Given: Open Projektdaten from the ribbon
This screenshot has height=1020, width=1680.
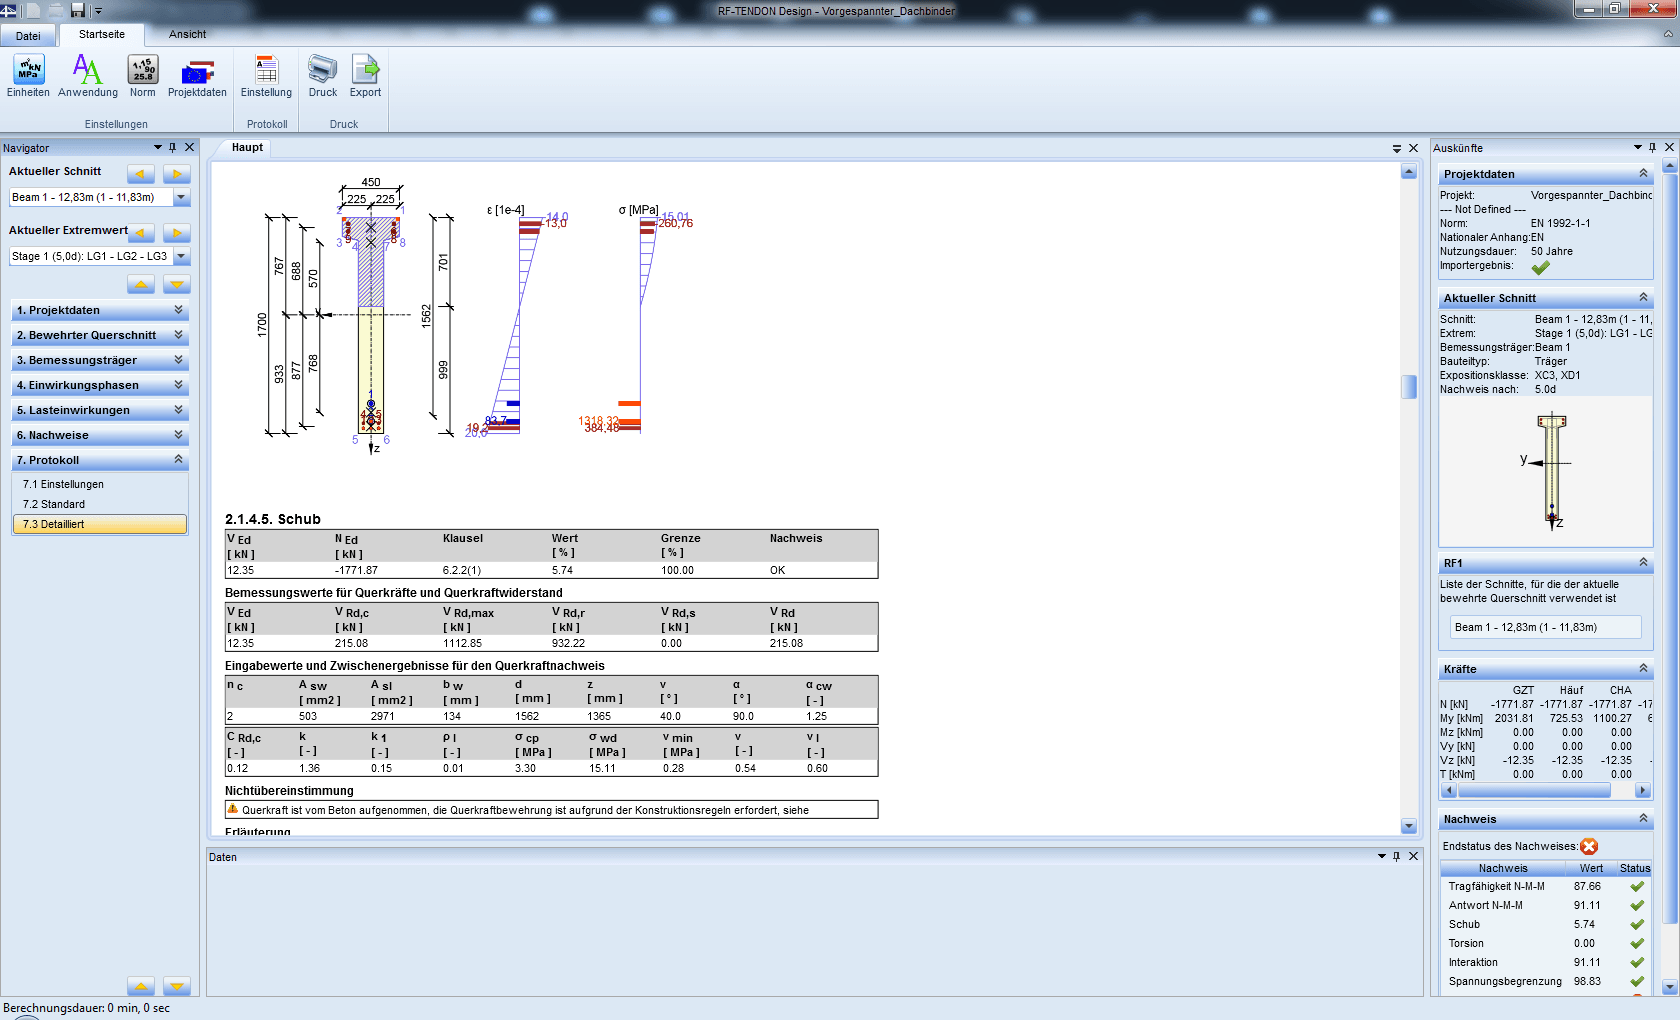Looking at the screenshot, I should tap(197, 76).
